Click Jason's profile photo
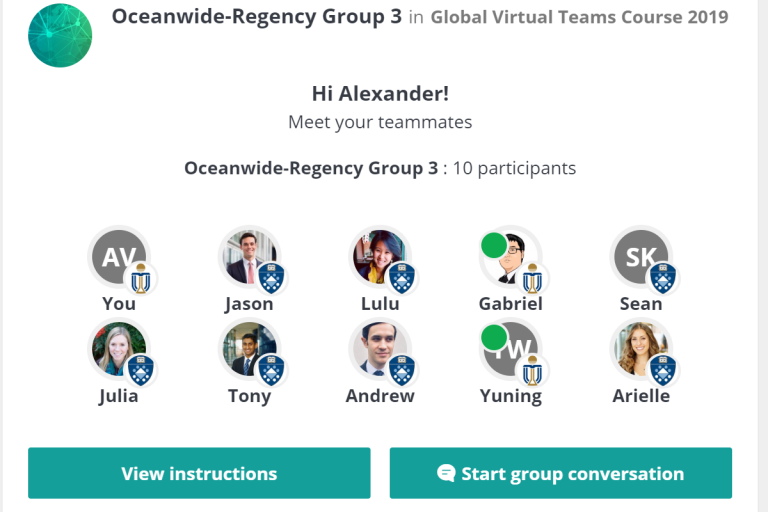The image size is (768, 512). click(x=247, y=257)
